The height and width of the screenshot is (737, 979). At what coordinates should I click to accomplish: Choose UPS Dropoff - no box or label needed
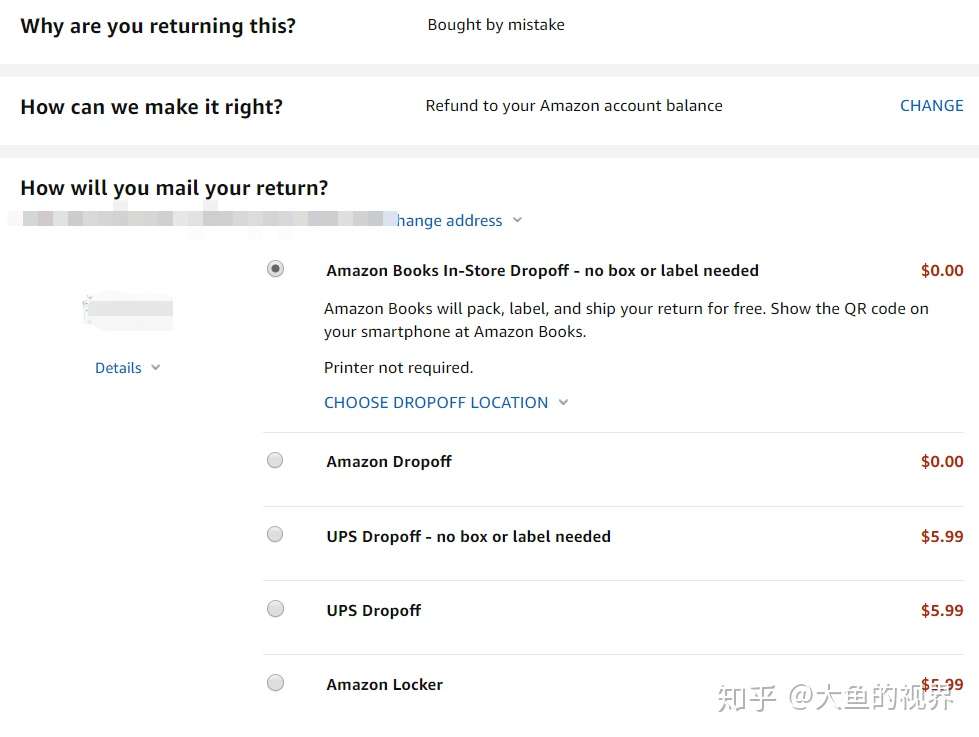(x=275, y=534)
